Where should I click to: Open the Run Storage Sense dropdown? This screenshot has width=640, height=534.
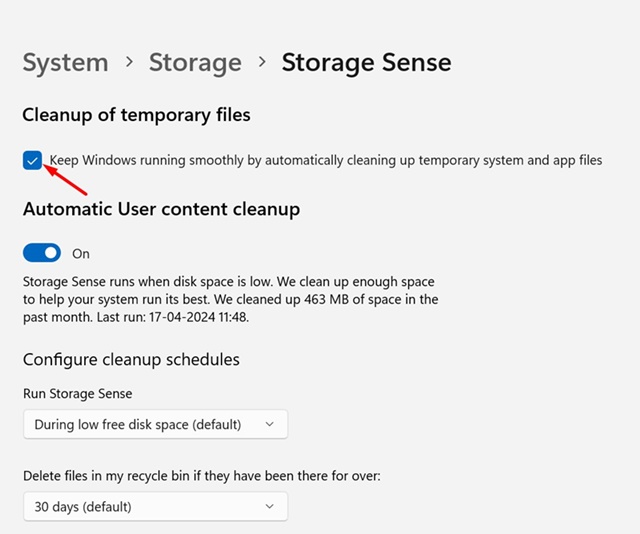pyautogui.click(x=155, y=424)
